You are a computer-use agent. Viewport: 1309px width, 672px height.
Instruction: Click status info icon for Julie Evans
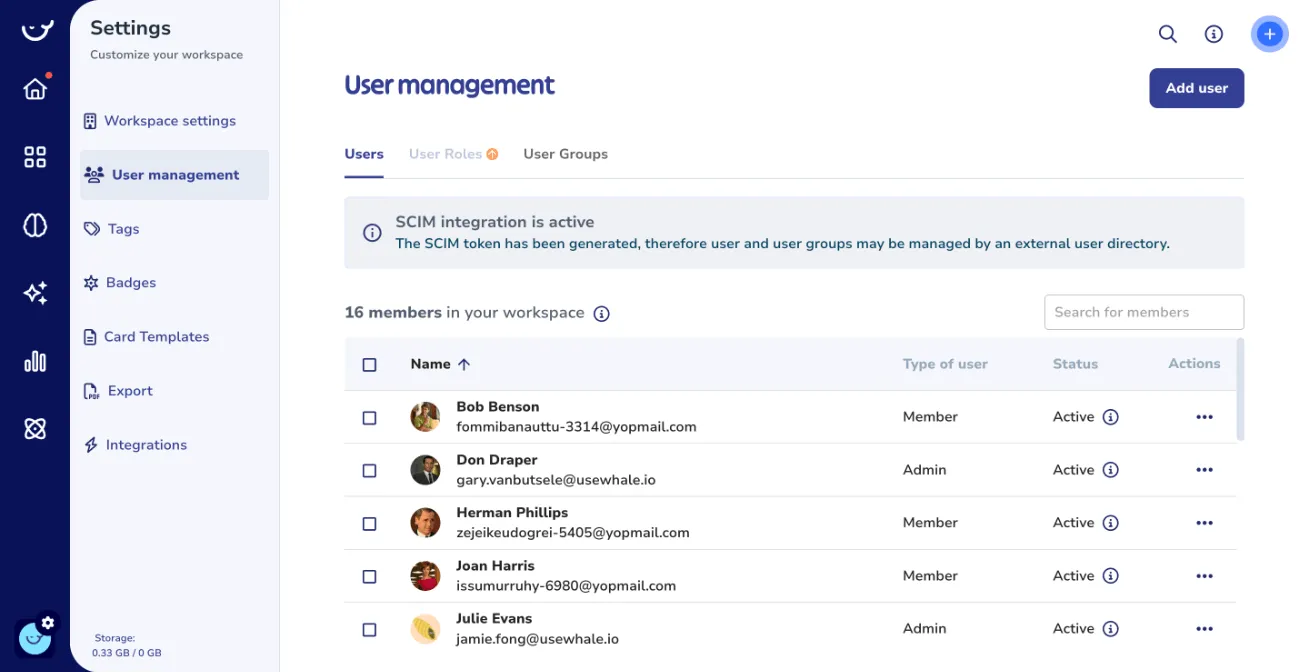coord(1110,629)
